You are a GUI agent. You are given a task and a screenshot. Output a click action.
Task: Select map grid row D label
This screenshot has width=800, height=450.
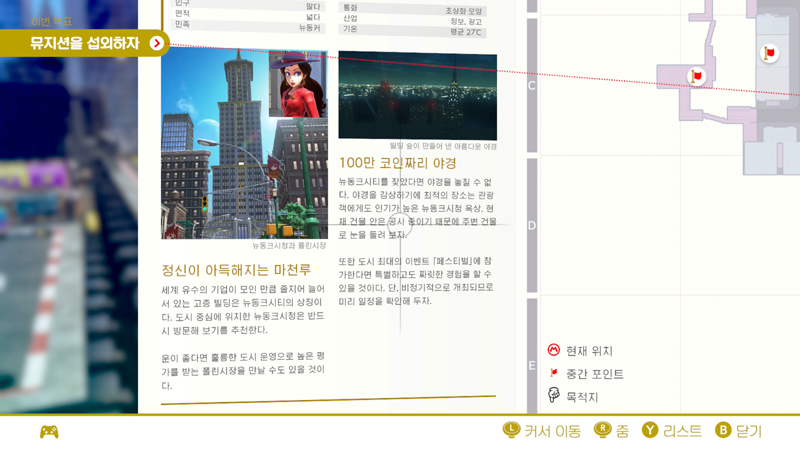[532, 226]
